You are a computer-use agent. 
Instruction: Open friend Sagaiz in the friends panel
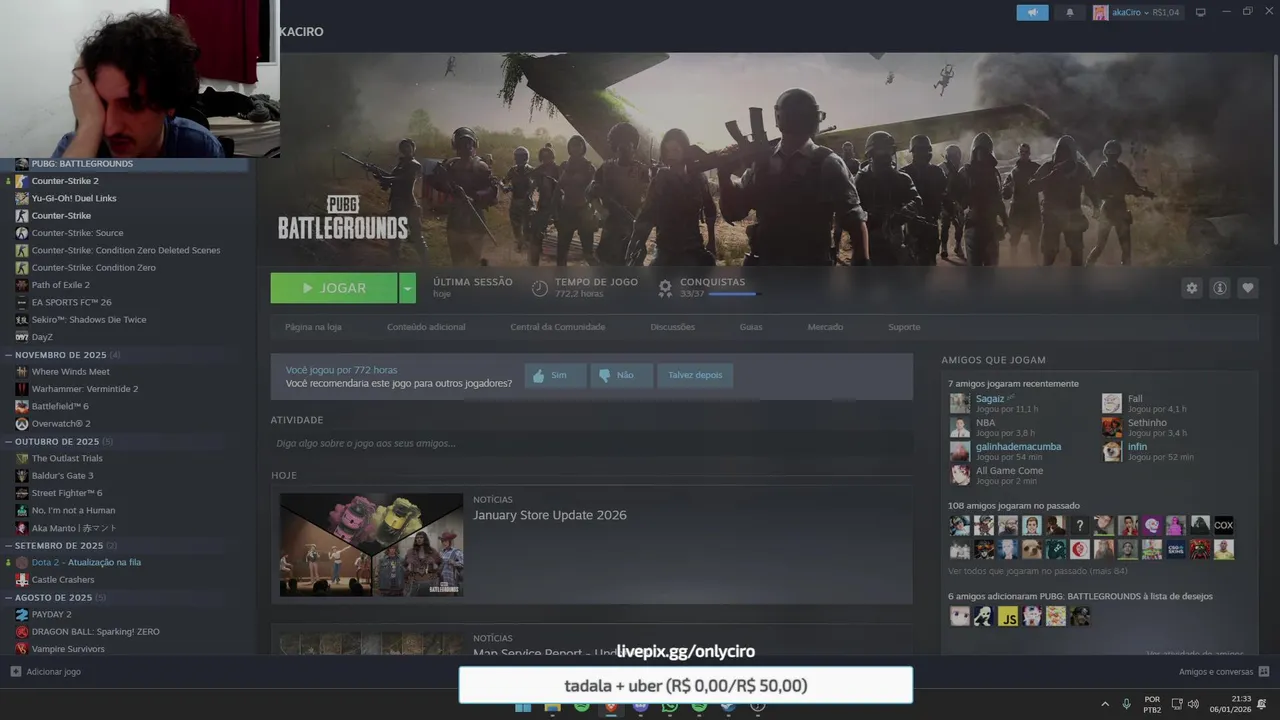pos(990,399)
